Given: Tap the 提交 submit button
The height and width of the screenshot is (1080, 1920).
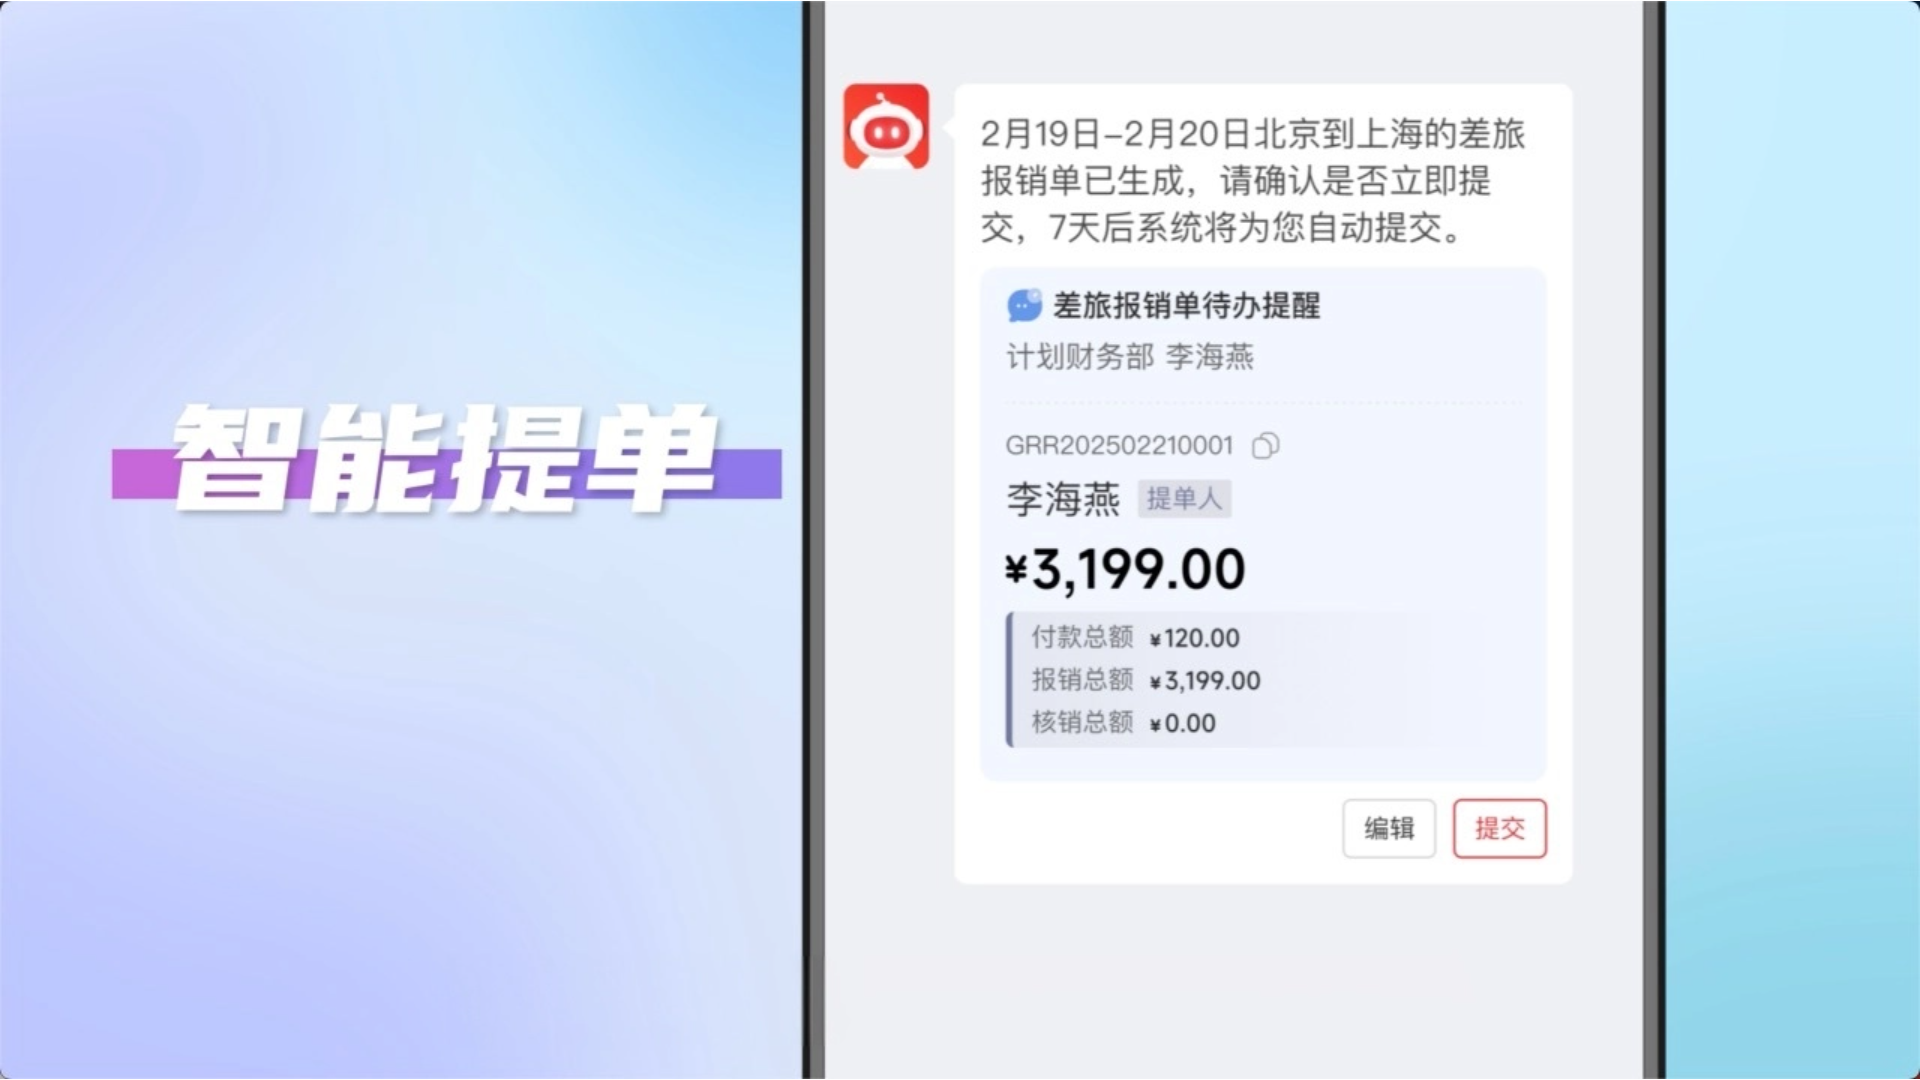Looking at the screenshot, I should (x=1499, y=828).
